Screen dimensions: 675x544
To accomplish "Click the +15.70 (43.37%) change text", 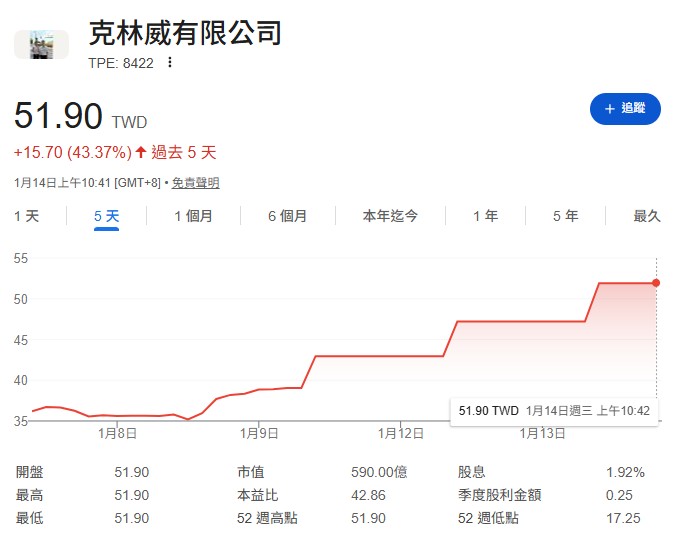I will coord(73,152).
